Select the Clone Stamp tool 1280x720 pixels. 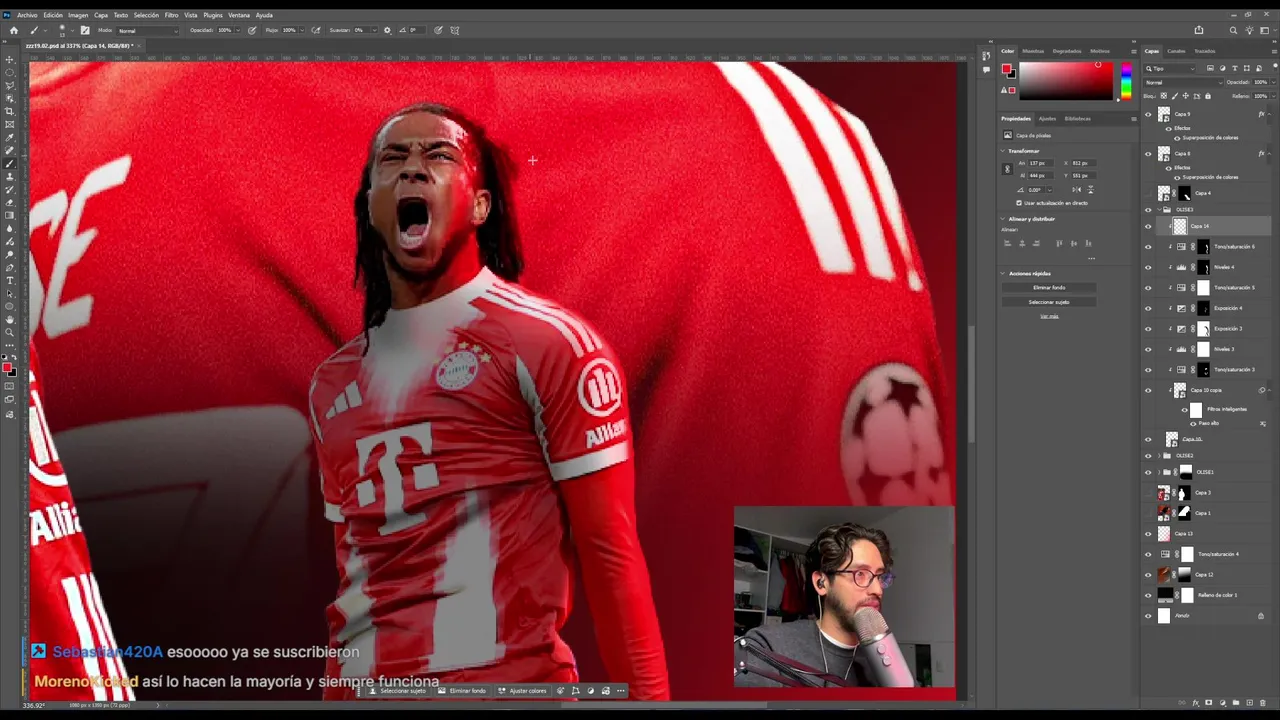pyautogui.click(x=10, y=177)
